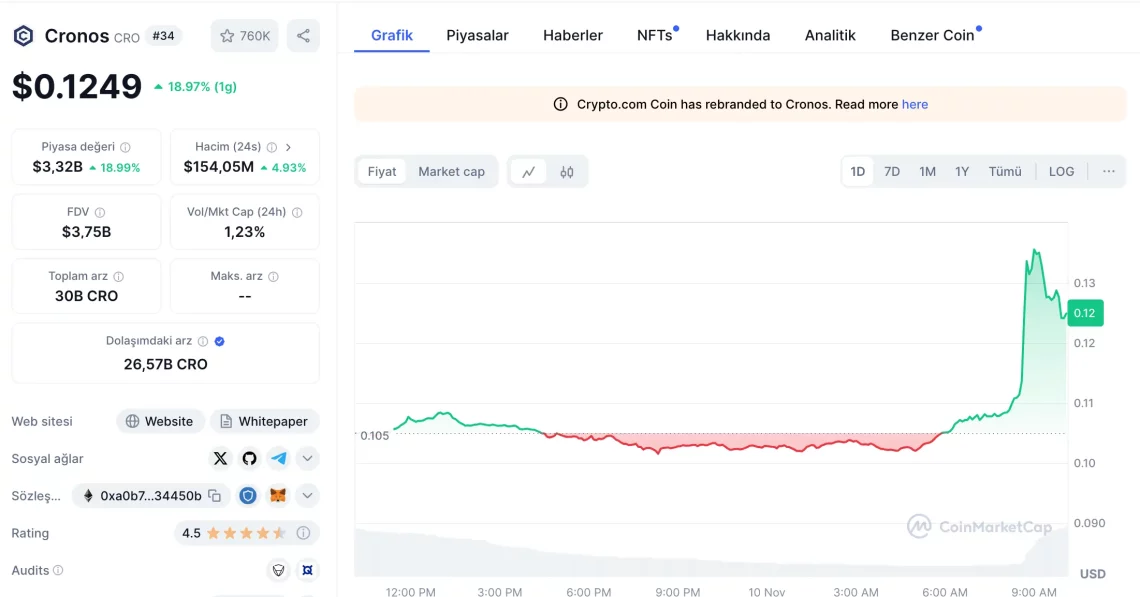The image size is (1140, 597).
Task: Open Hacim (24s) details arrow
Action: (x=288, y=147)
